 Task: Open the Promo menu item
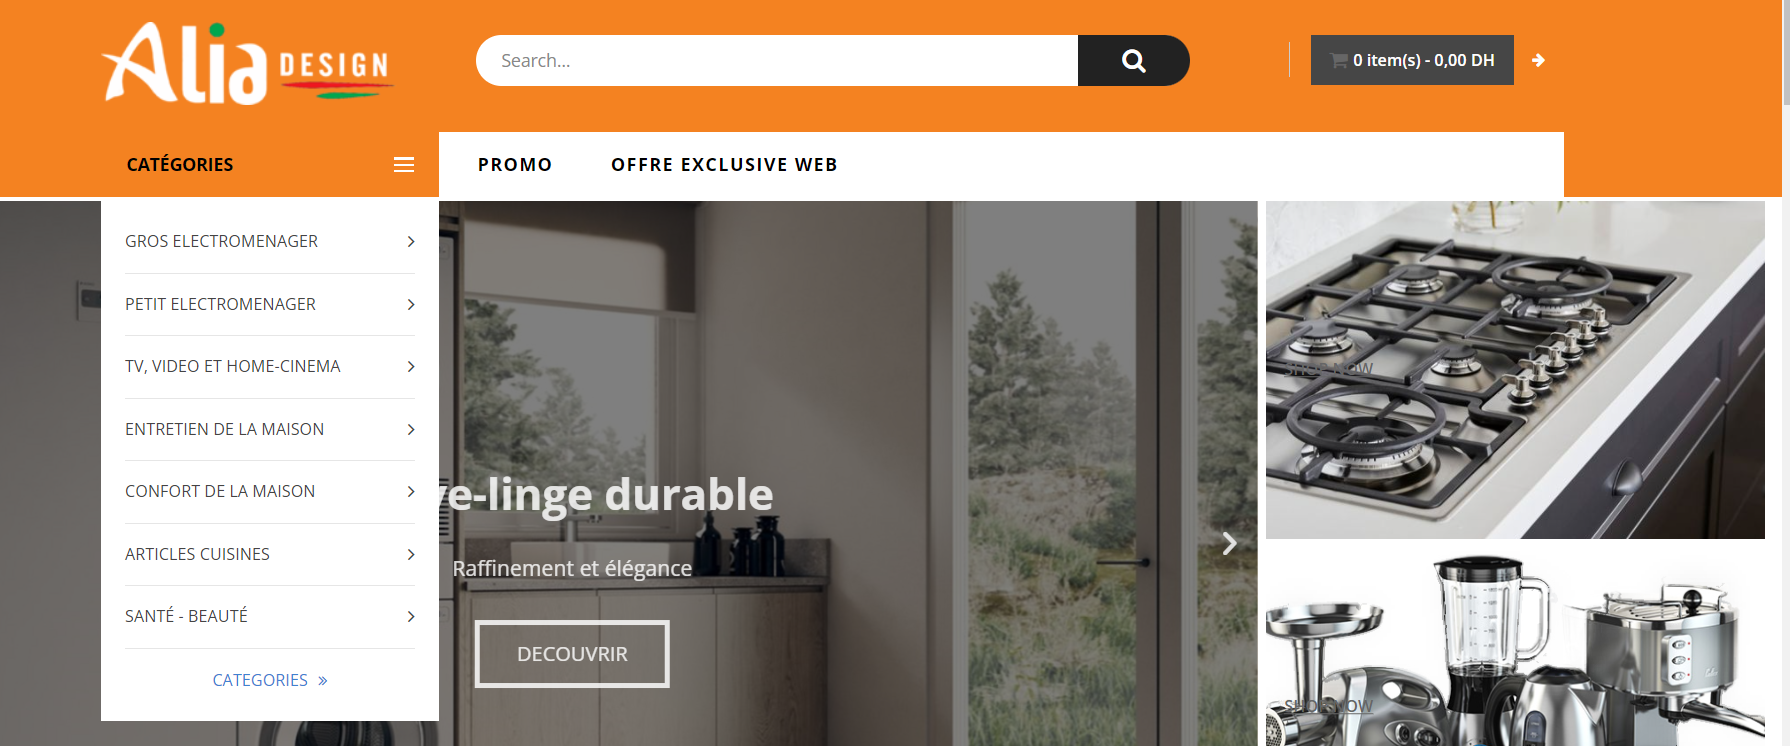515,165
